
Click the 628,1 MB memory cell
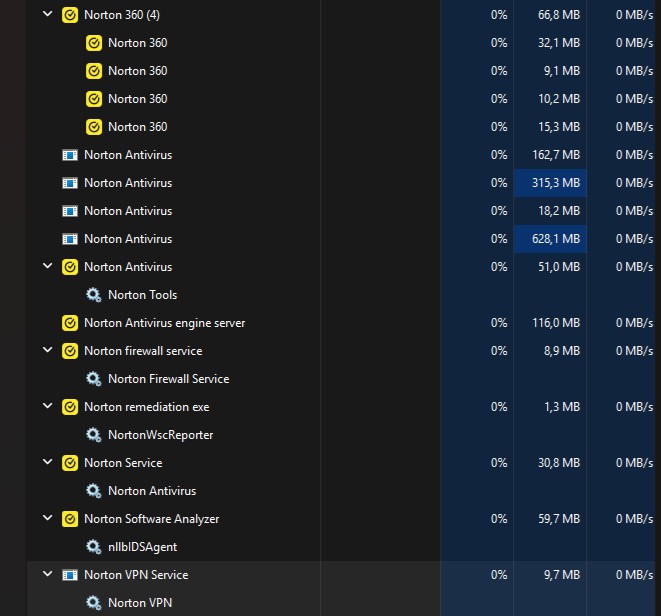[x=550, y=239]
